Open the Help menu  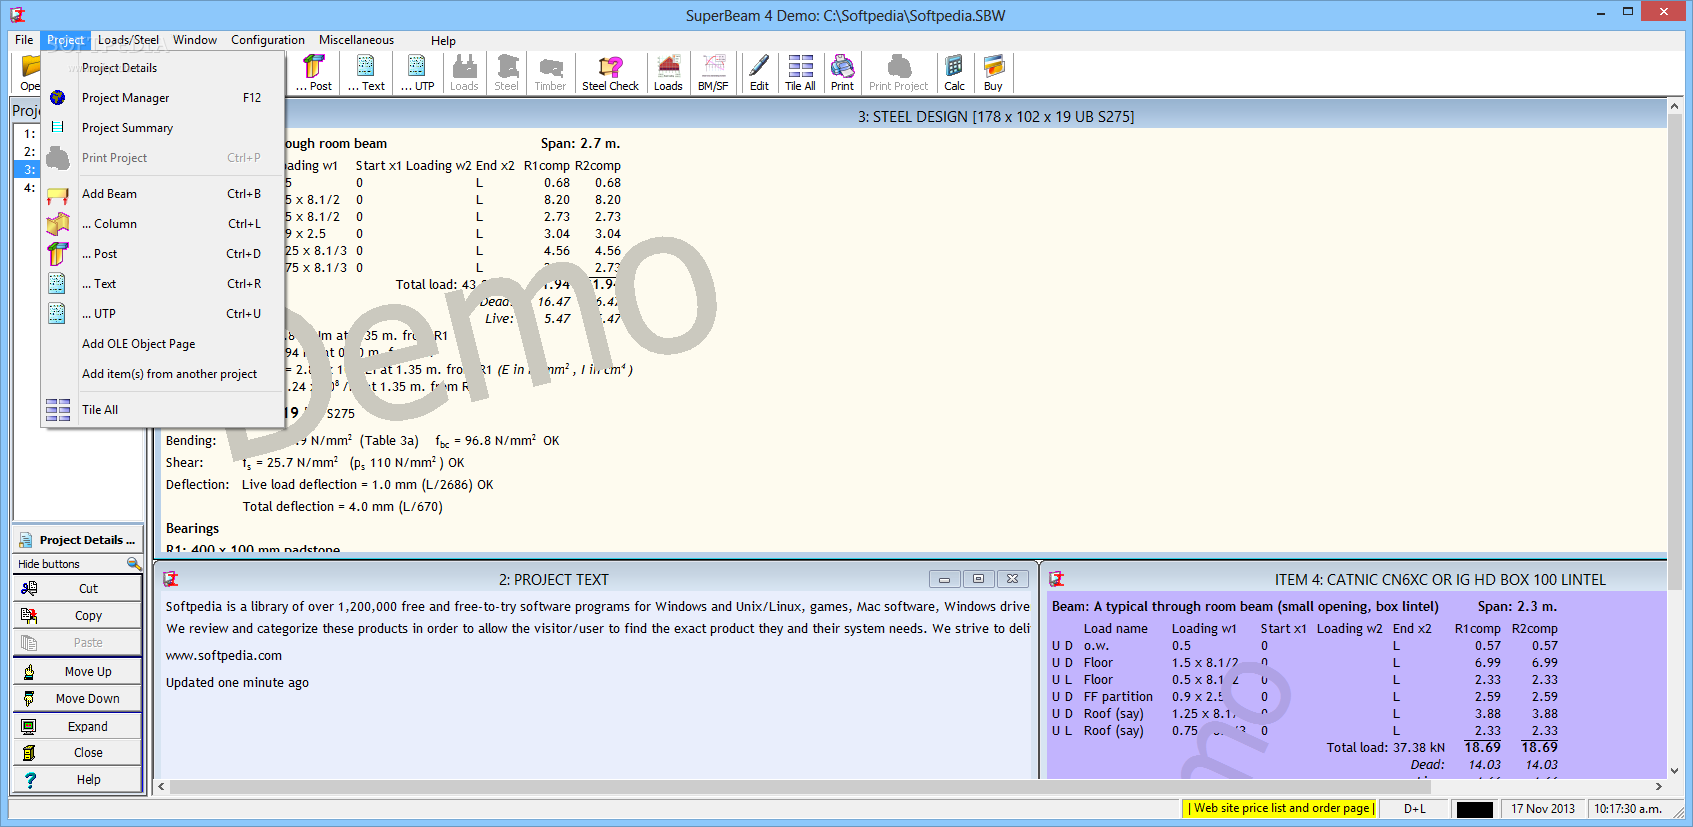[443, 41]
